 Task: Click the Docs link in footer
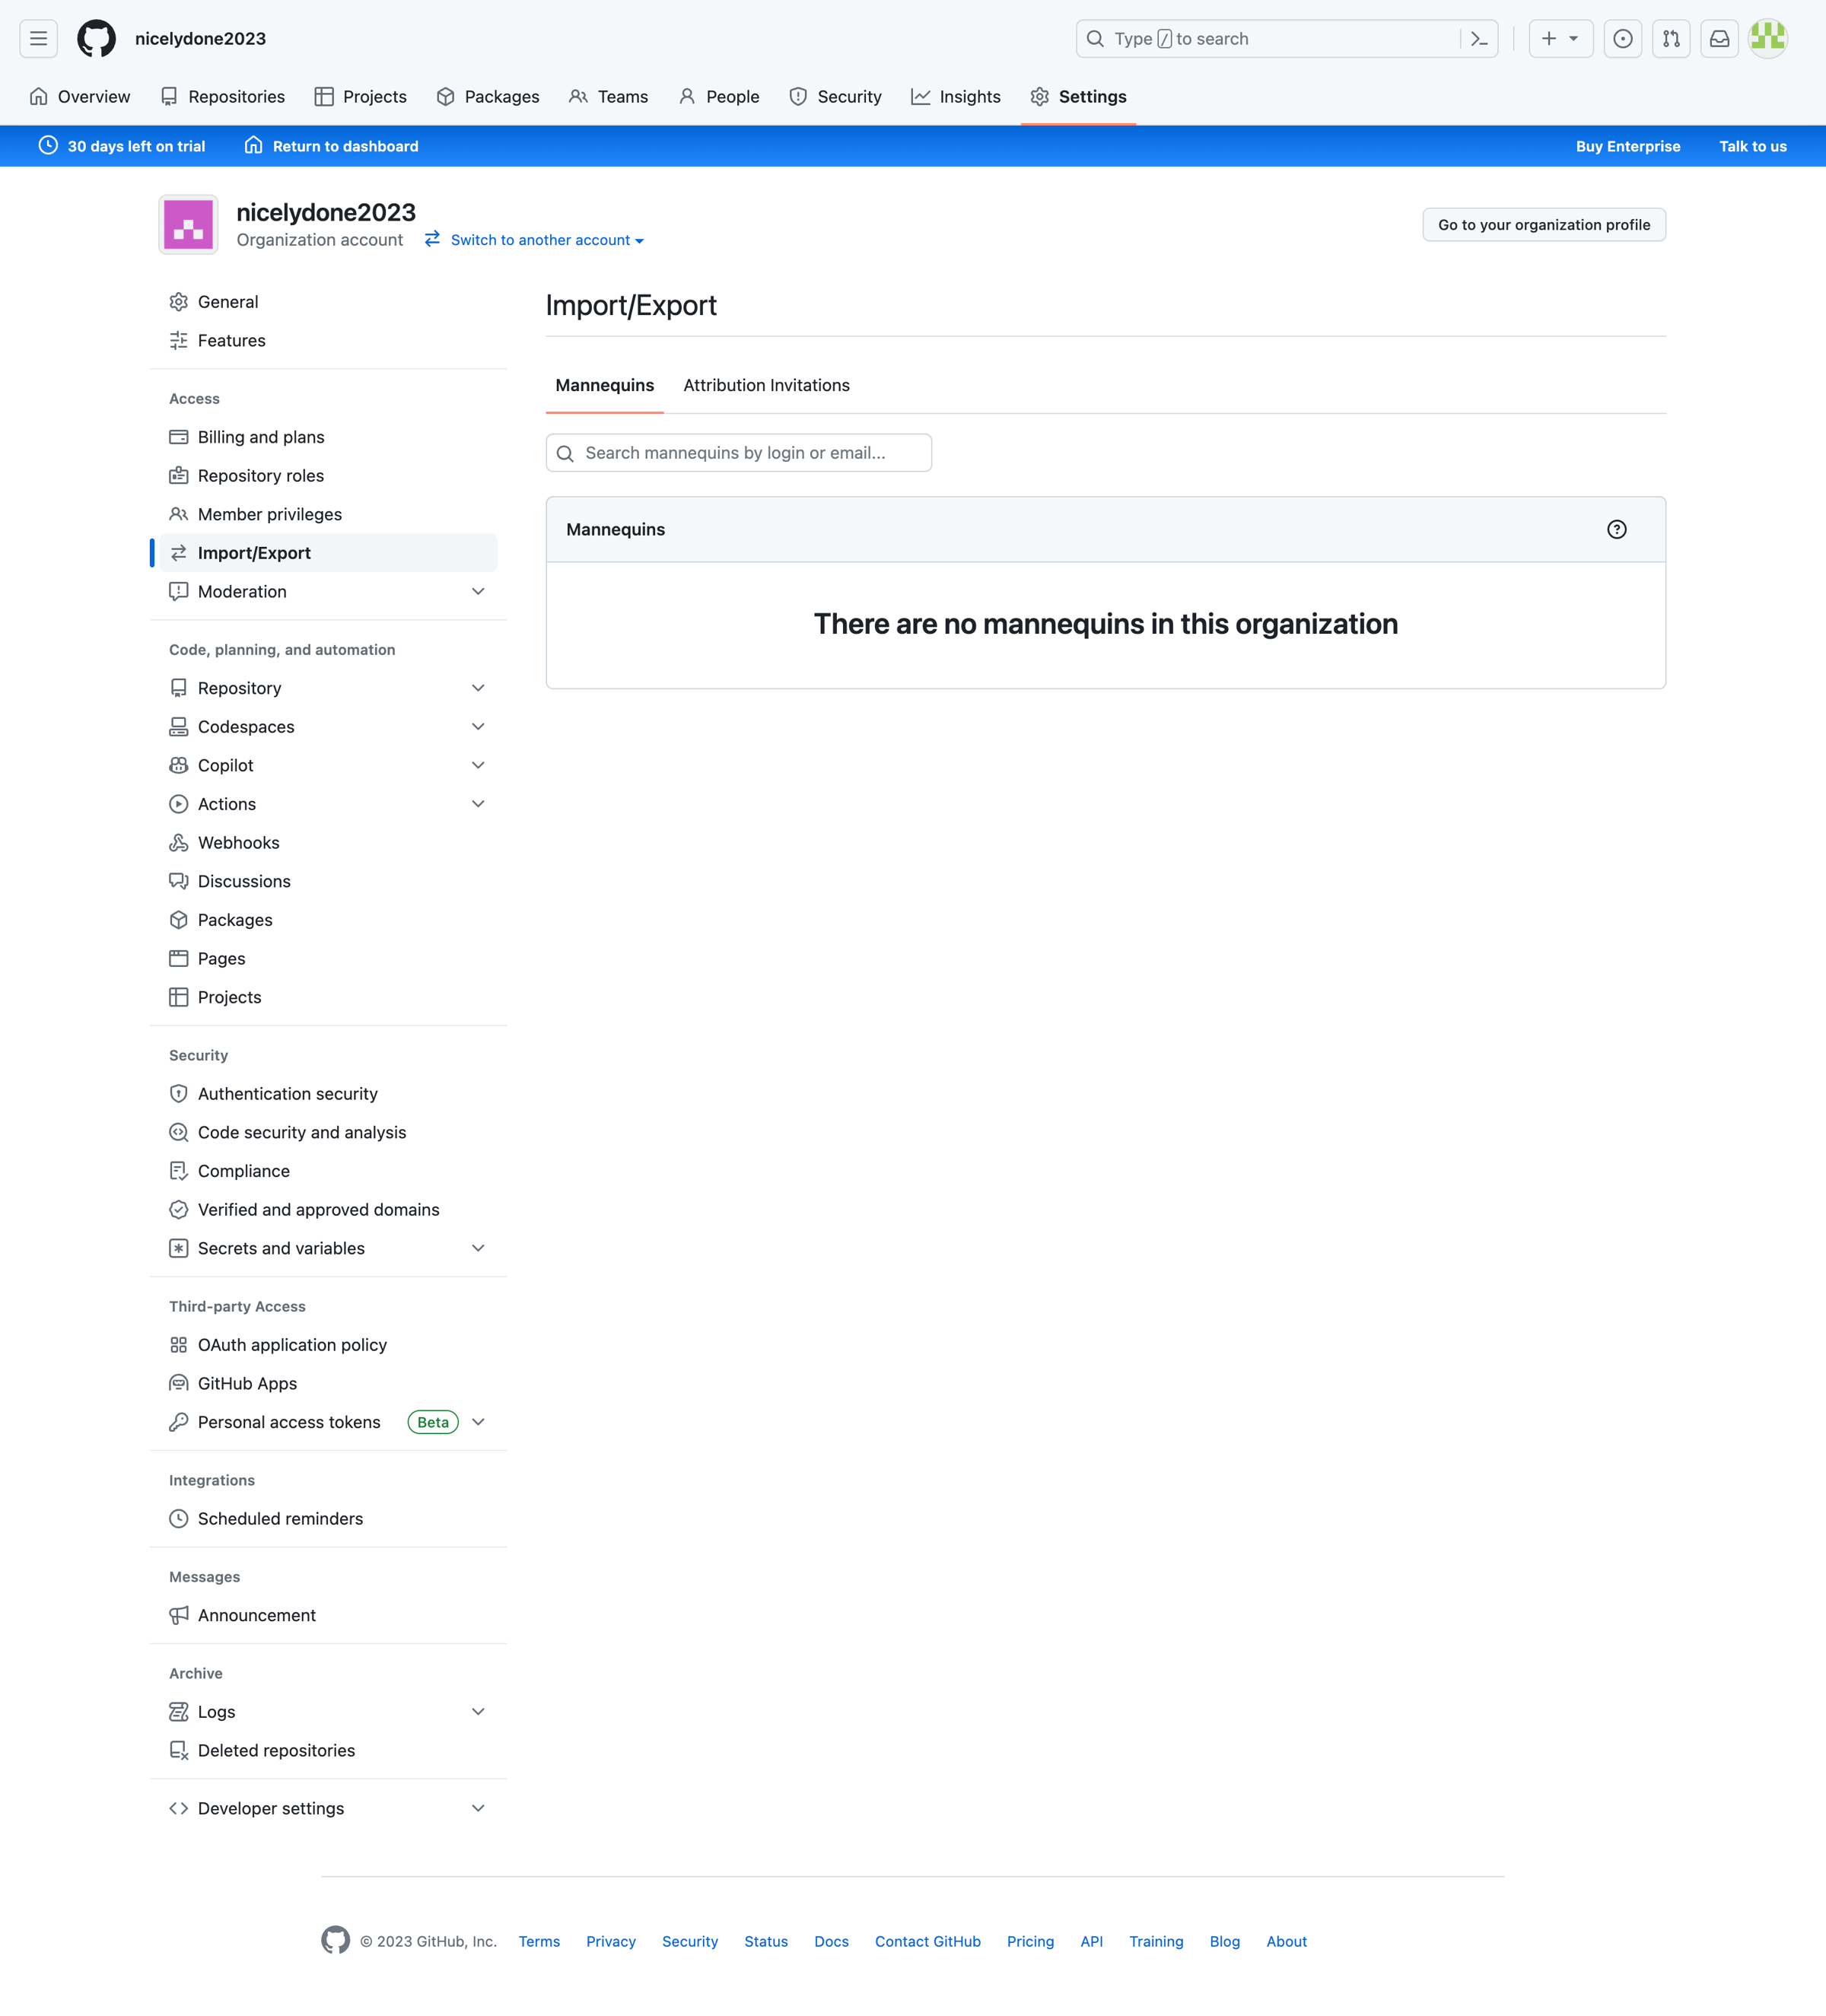click(x=831, y=1941)
